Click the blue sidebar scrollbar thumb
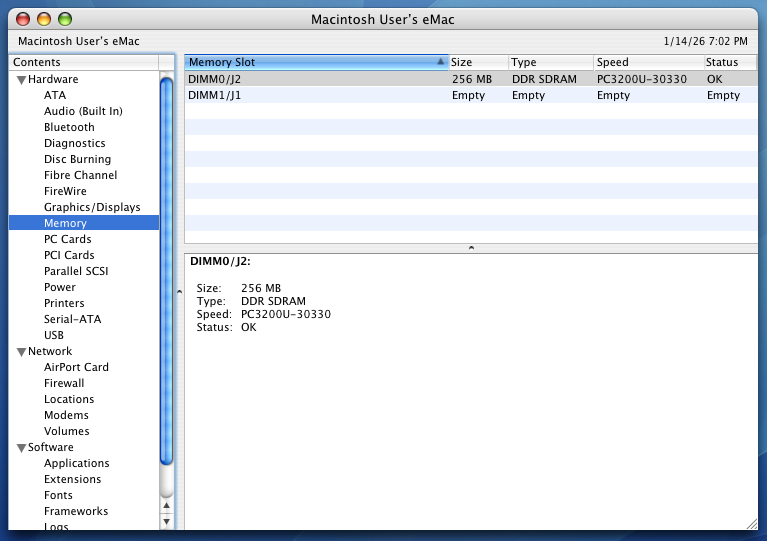The height and width of the screenshot is (541, 767). [x=166, y=270]
